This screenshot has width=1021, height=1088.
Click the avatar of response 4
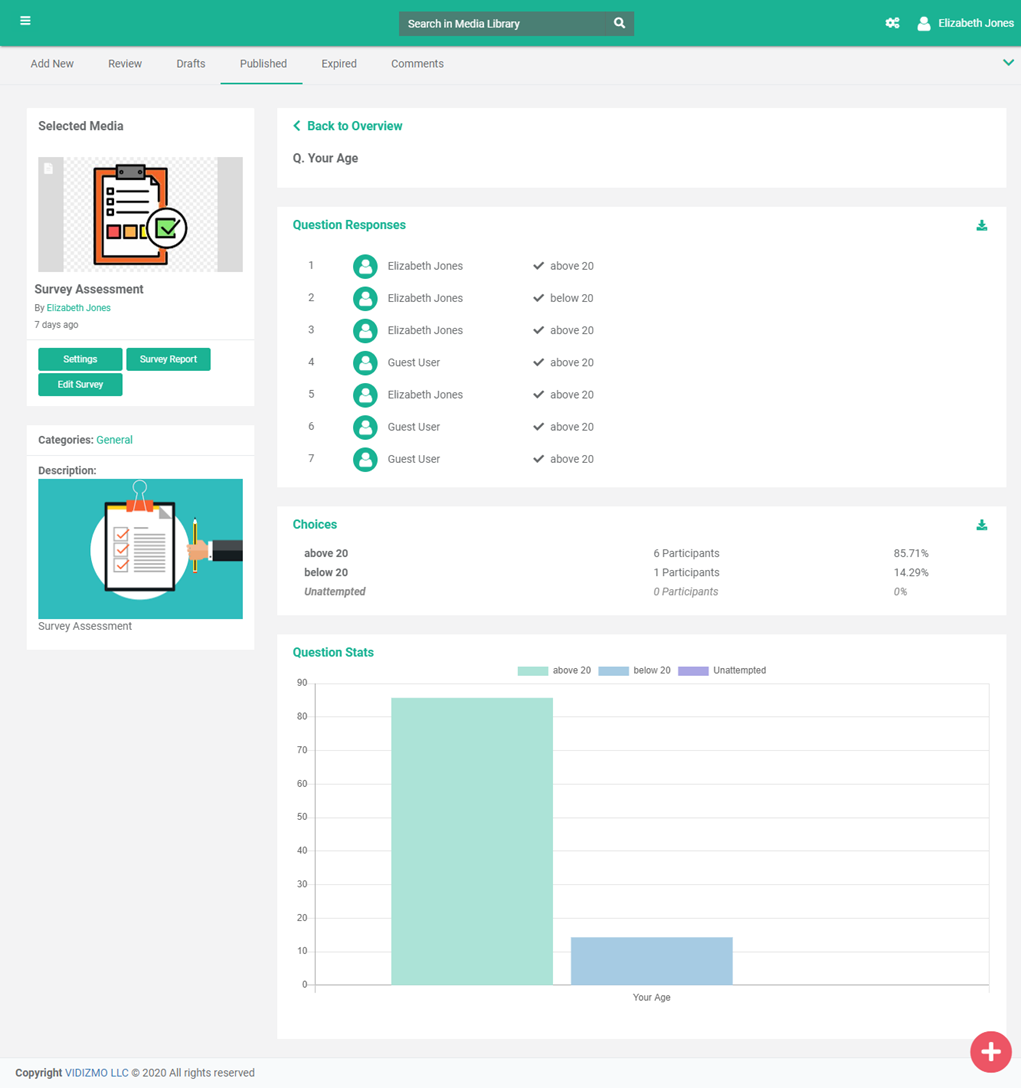[365, 363]
